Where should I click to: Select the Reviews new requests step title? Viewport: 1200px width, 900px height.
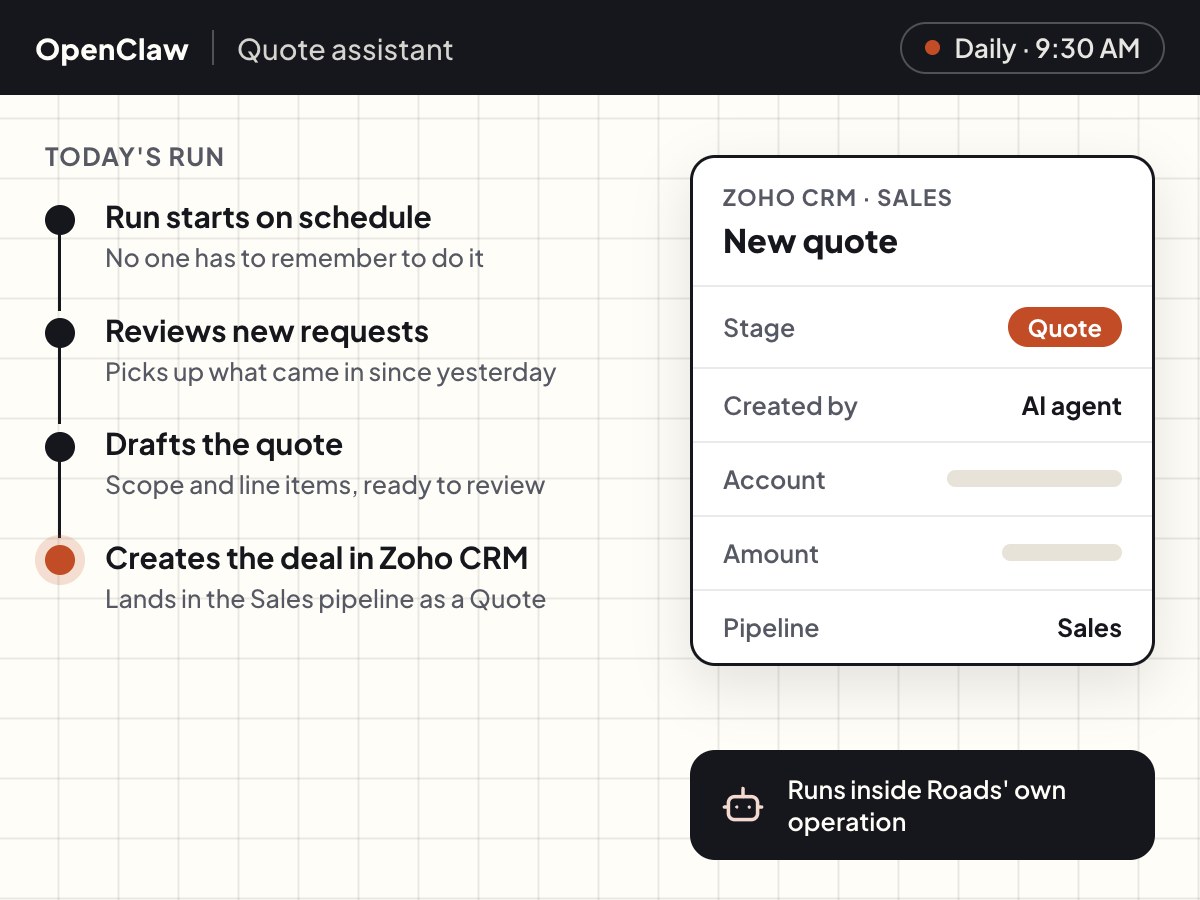[267, 332]
